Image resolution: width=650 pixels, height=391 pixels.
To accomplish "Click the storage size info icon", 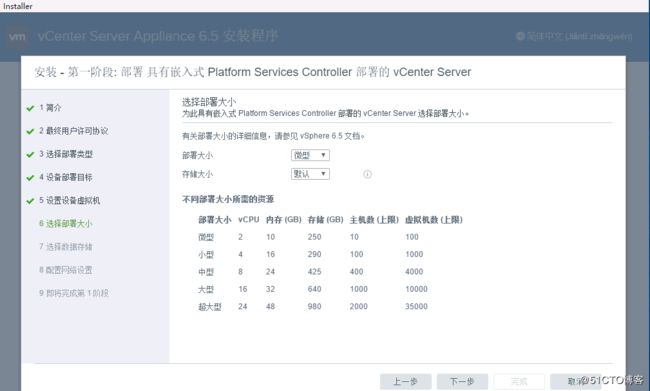I will coord(367,174).
